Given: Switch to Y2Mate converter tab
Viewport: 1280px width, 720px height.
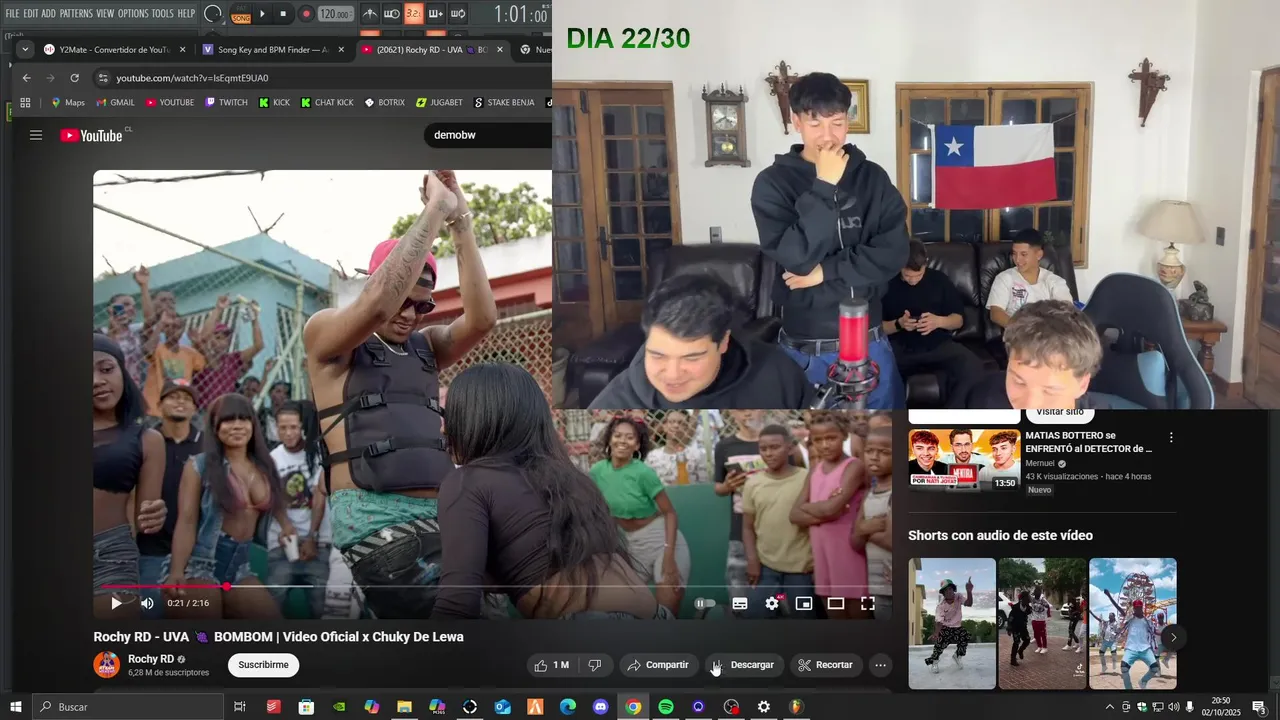Looking at the screenshot, I should [x=115, y=49].
